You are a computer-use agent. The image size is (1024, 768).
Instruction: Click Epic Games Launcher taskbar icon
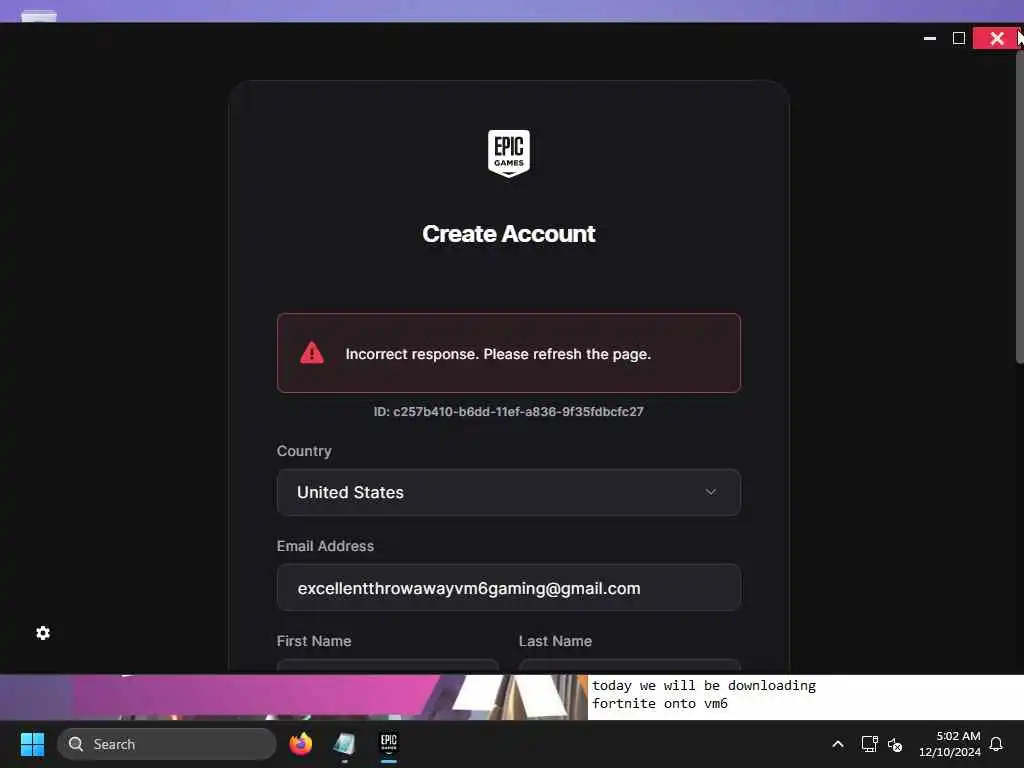[x=389, y=743]
